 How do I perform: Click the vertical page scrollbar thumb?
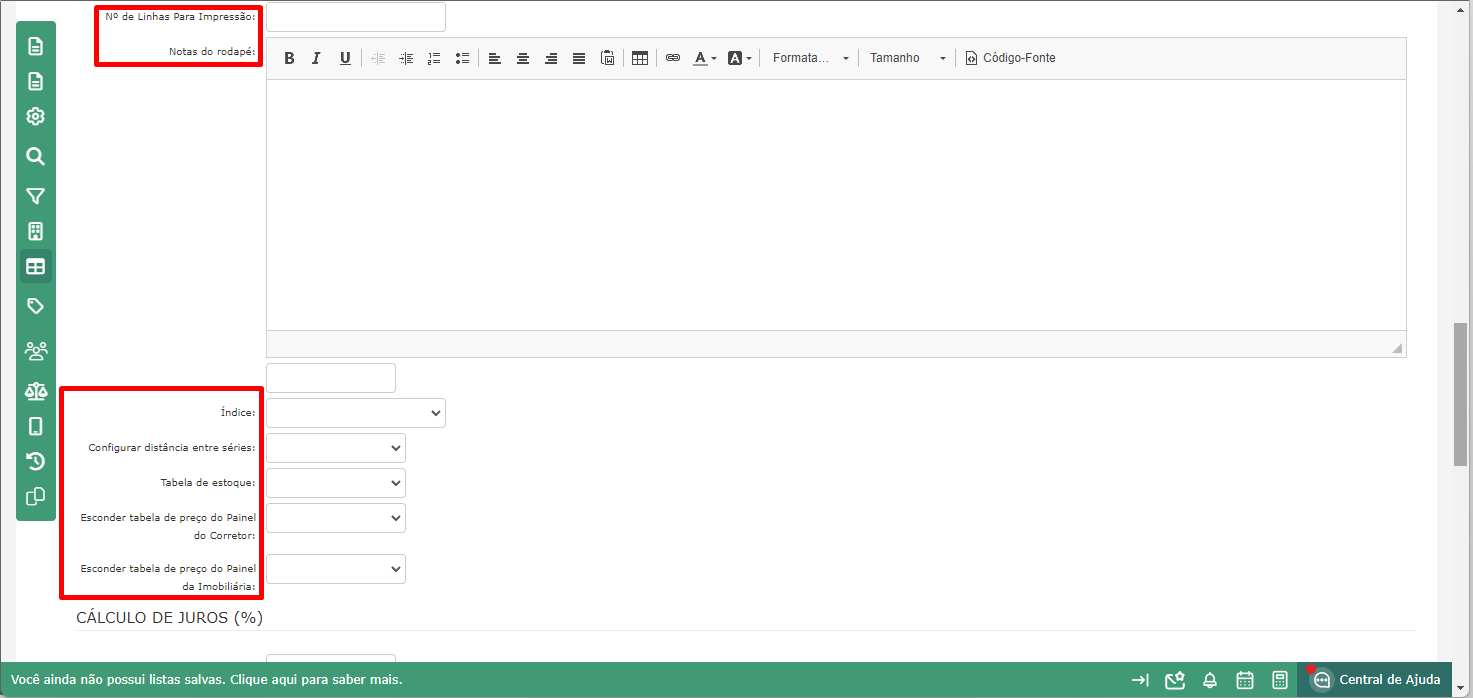pos(1461,394)
